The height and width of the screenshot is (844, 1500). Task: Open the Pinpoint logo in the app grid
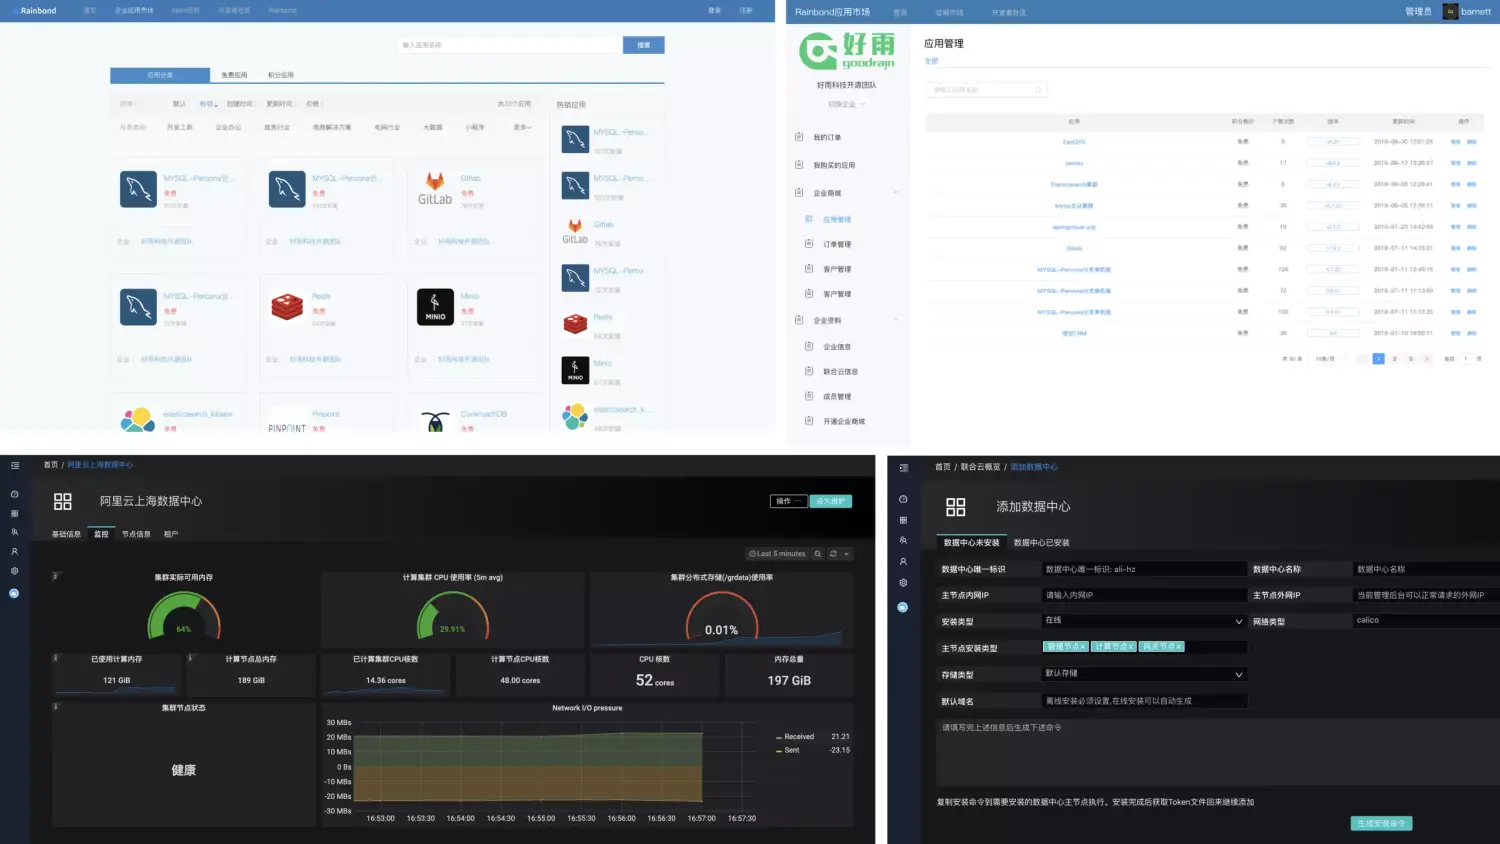(287, 427)
